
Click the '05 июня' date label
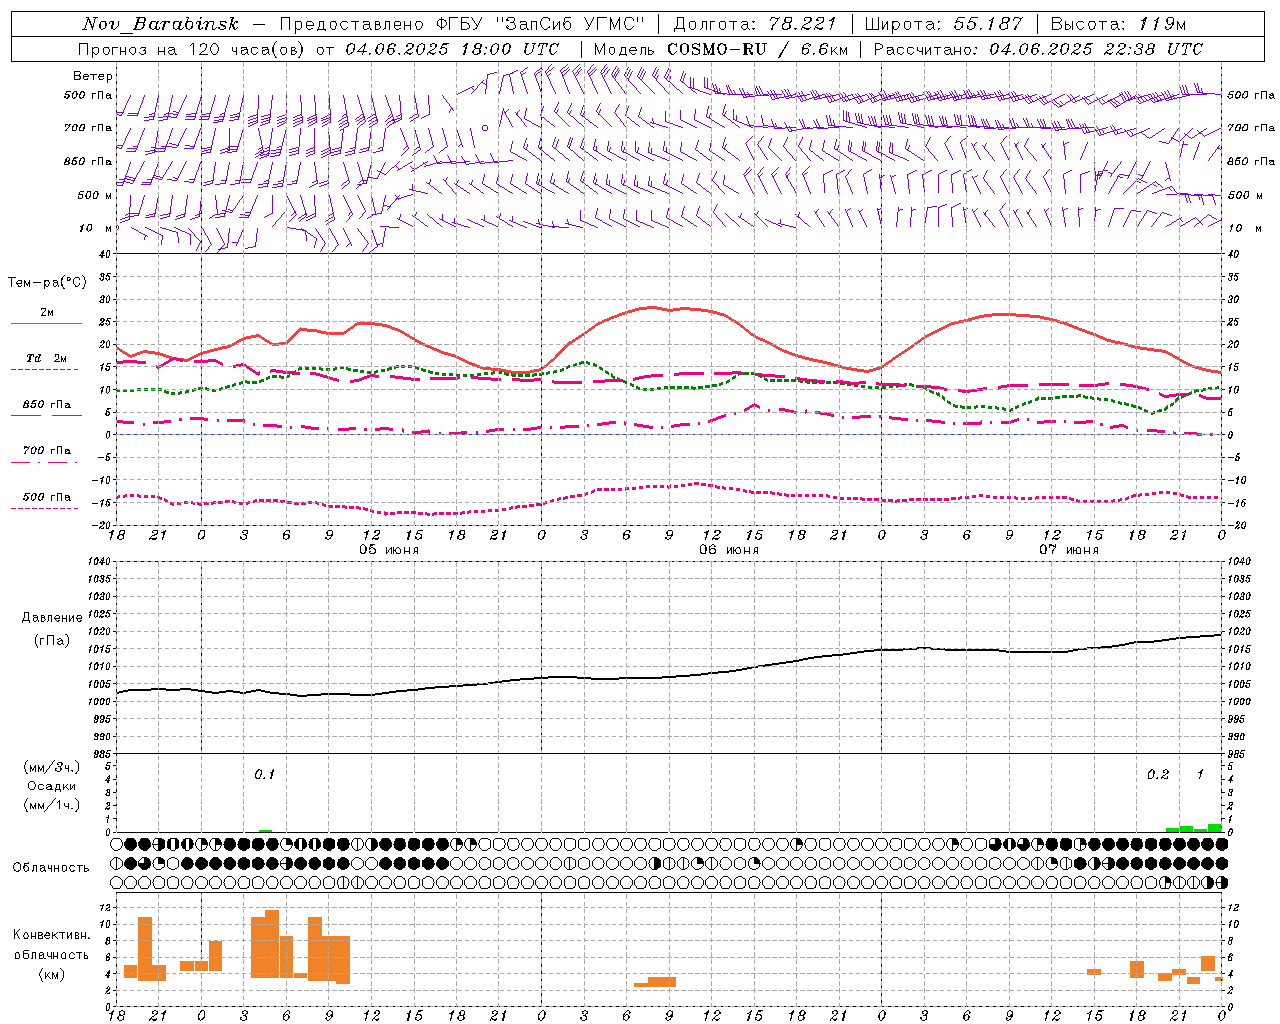click(x=389, y=549)
